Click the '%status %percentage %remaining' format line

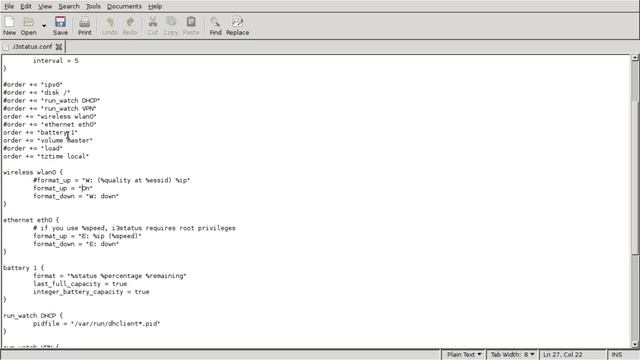(x=110, y=276)
